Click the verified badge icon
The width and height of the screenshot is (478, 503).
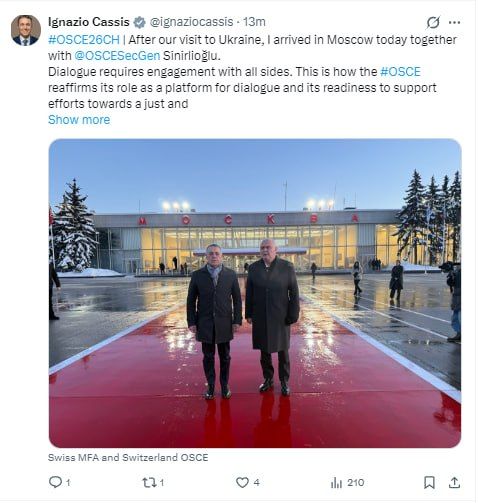[139, 22]
